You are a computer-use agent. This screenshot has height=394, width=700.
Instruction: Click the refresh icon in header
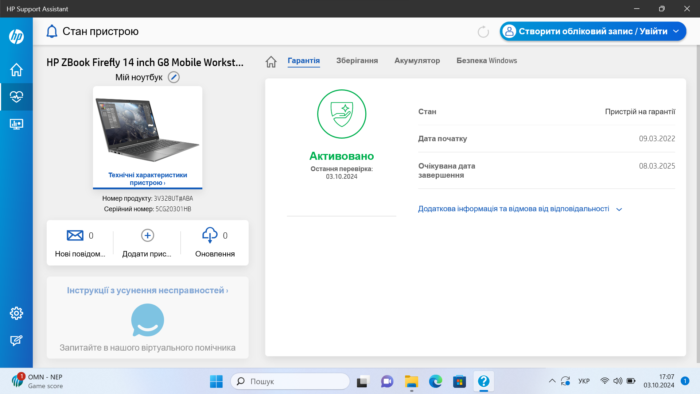tap(483, 32)
